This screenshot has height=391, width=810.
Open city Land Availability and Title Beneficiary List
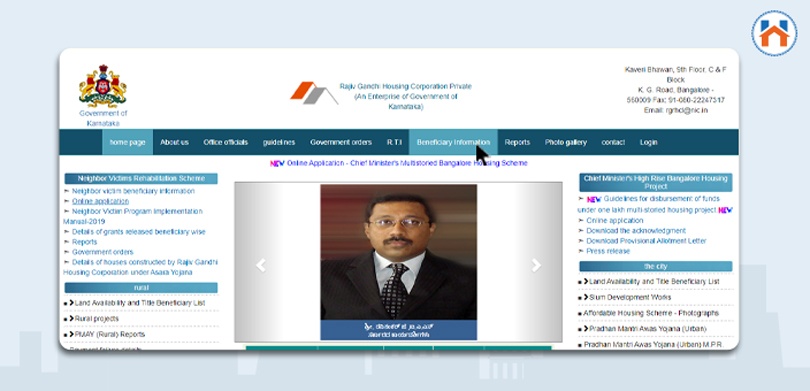click(x=654, y=282)
